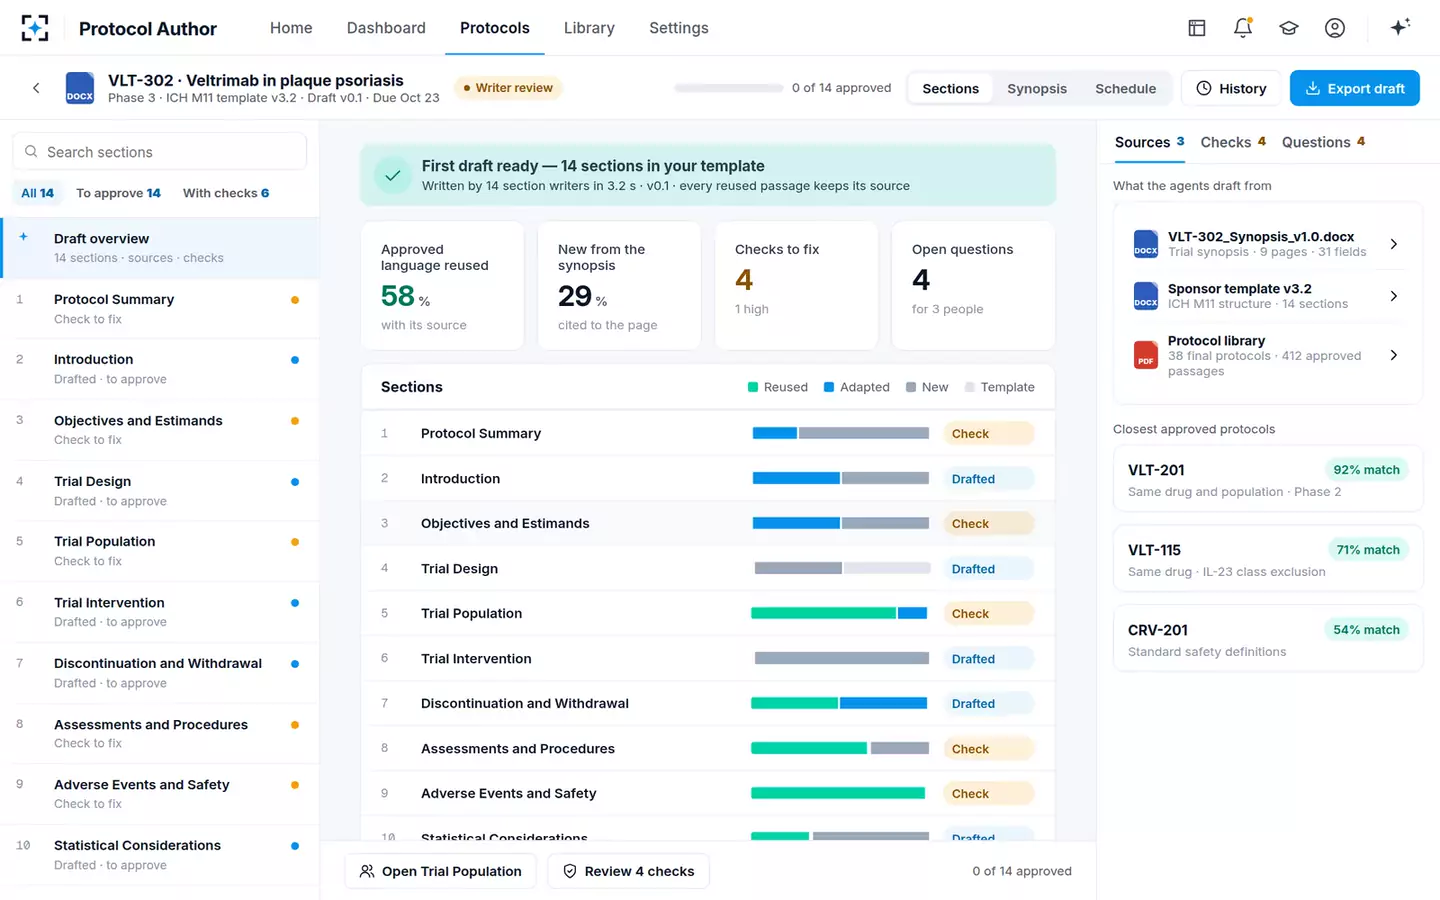Click the Search sections field
The height and width of the screenshot is (900, 1440).
(160, 152)
